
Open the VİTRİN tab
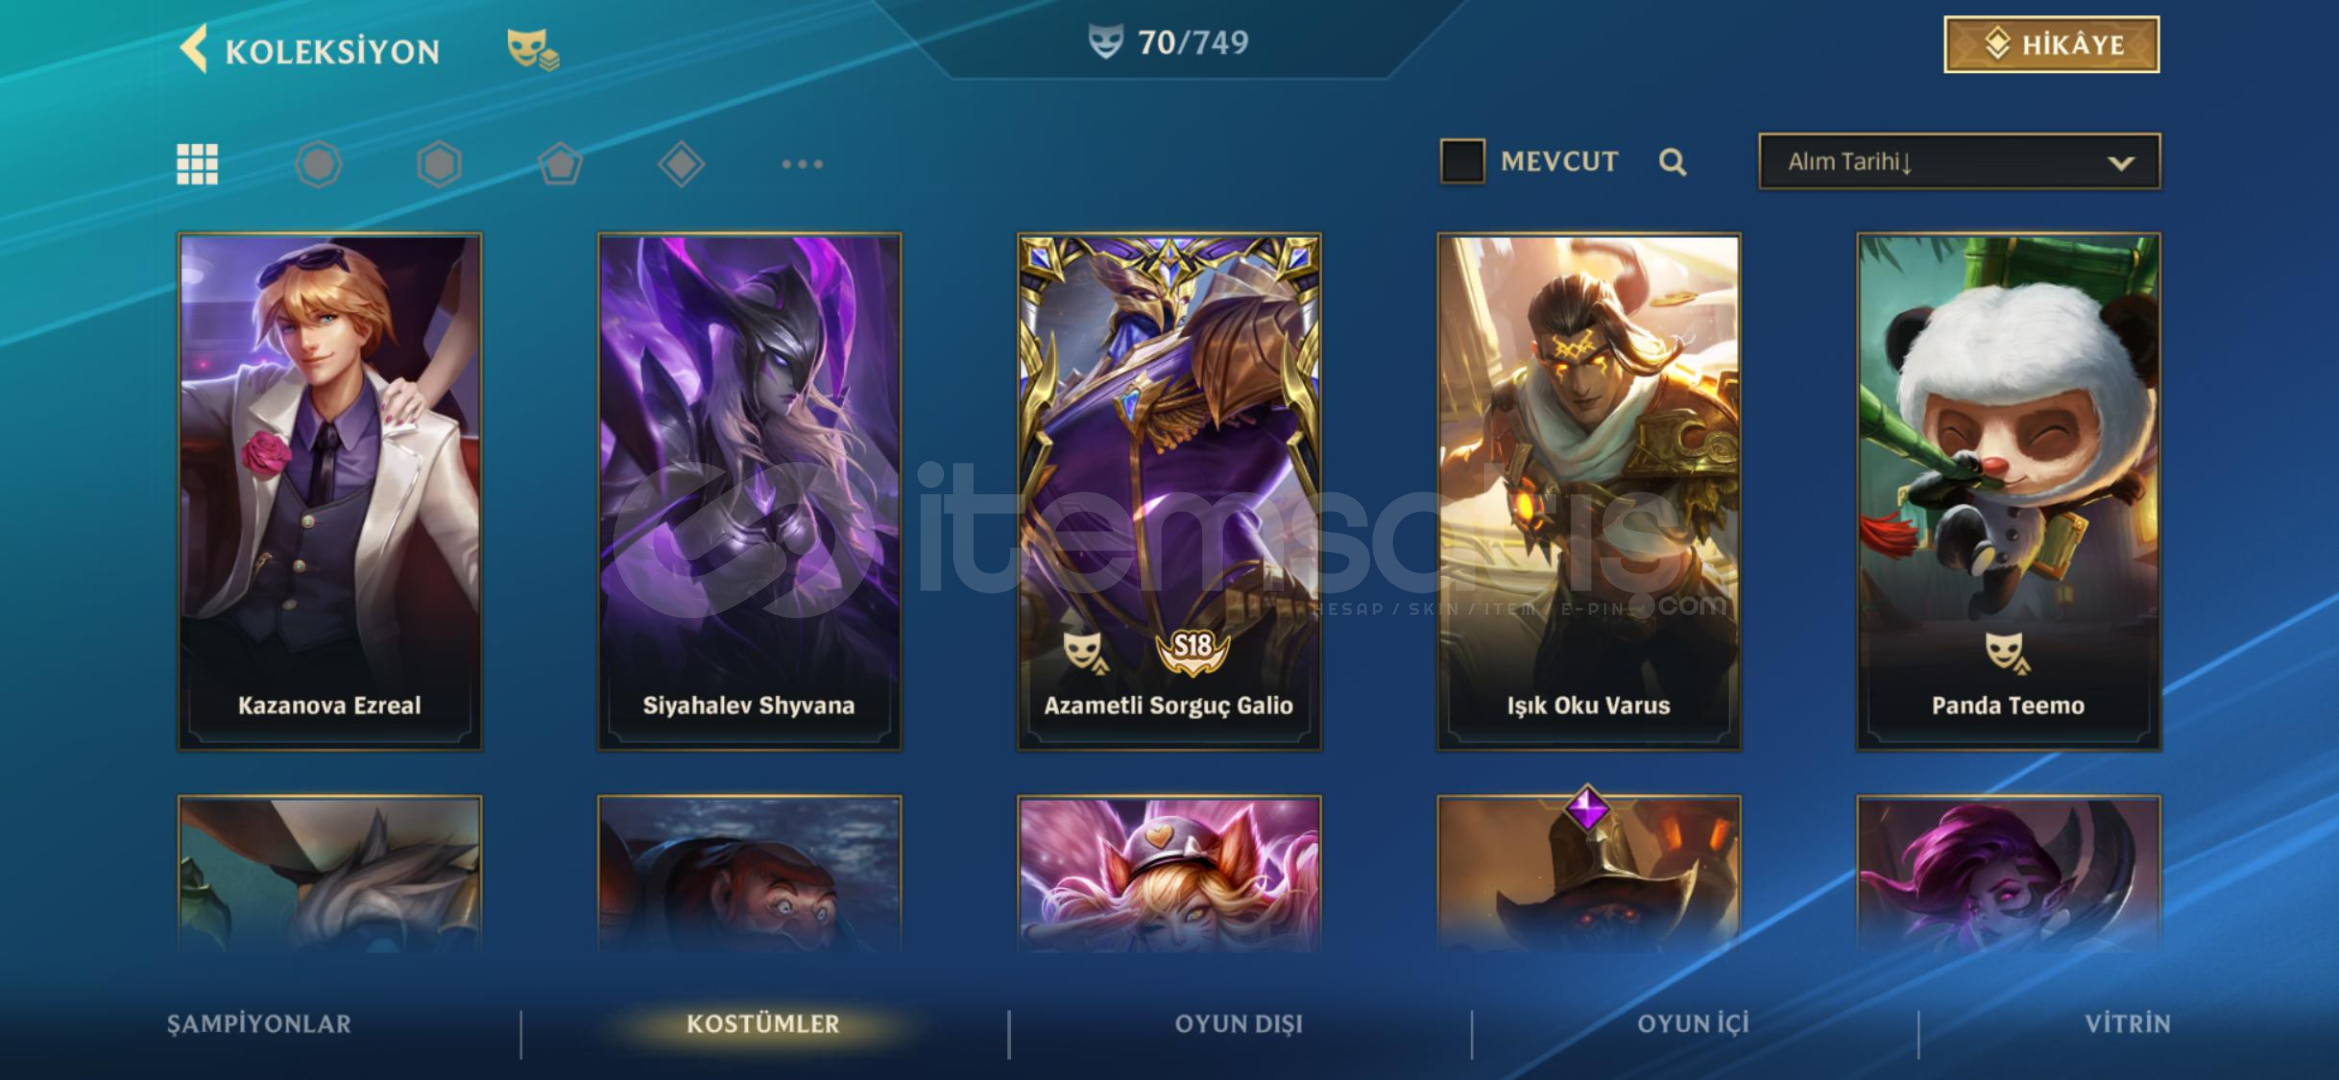tap(2127, 1024)
